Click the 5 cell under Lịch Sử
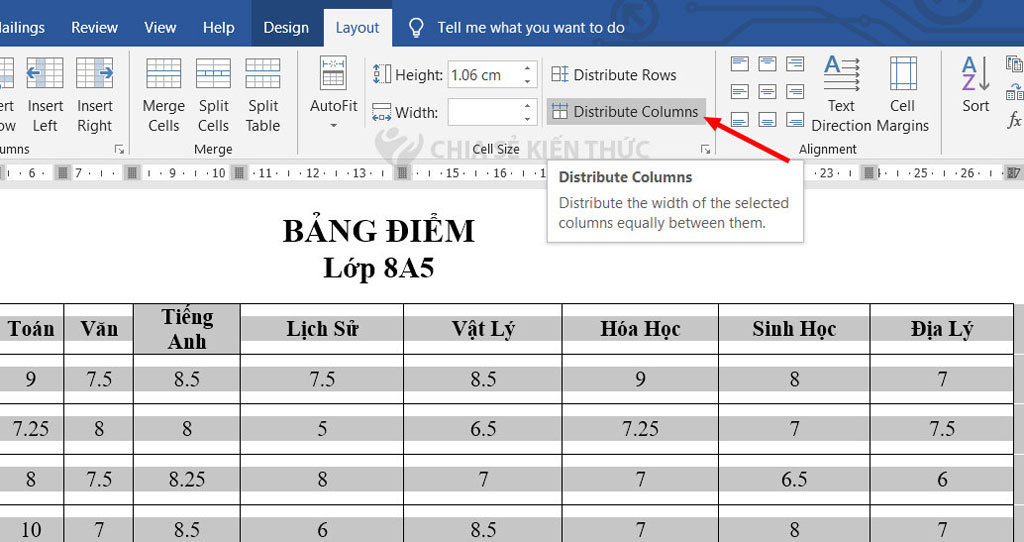This screenshot has width=1024, height=542. click(x=322, y=429)
